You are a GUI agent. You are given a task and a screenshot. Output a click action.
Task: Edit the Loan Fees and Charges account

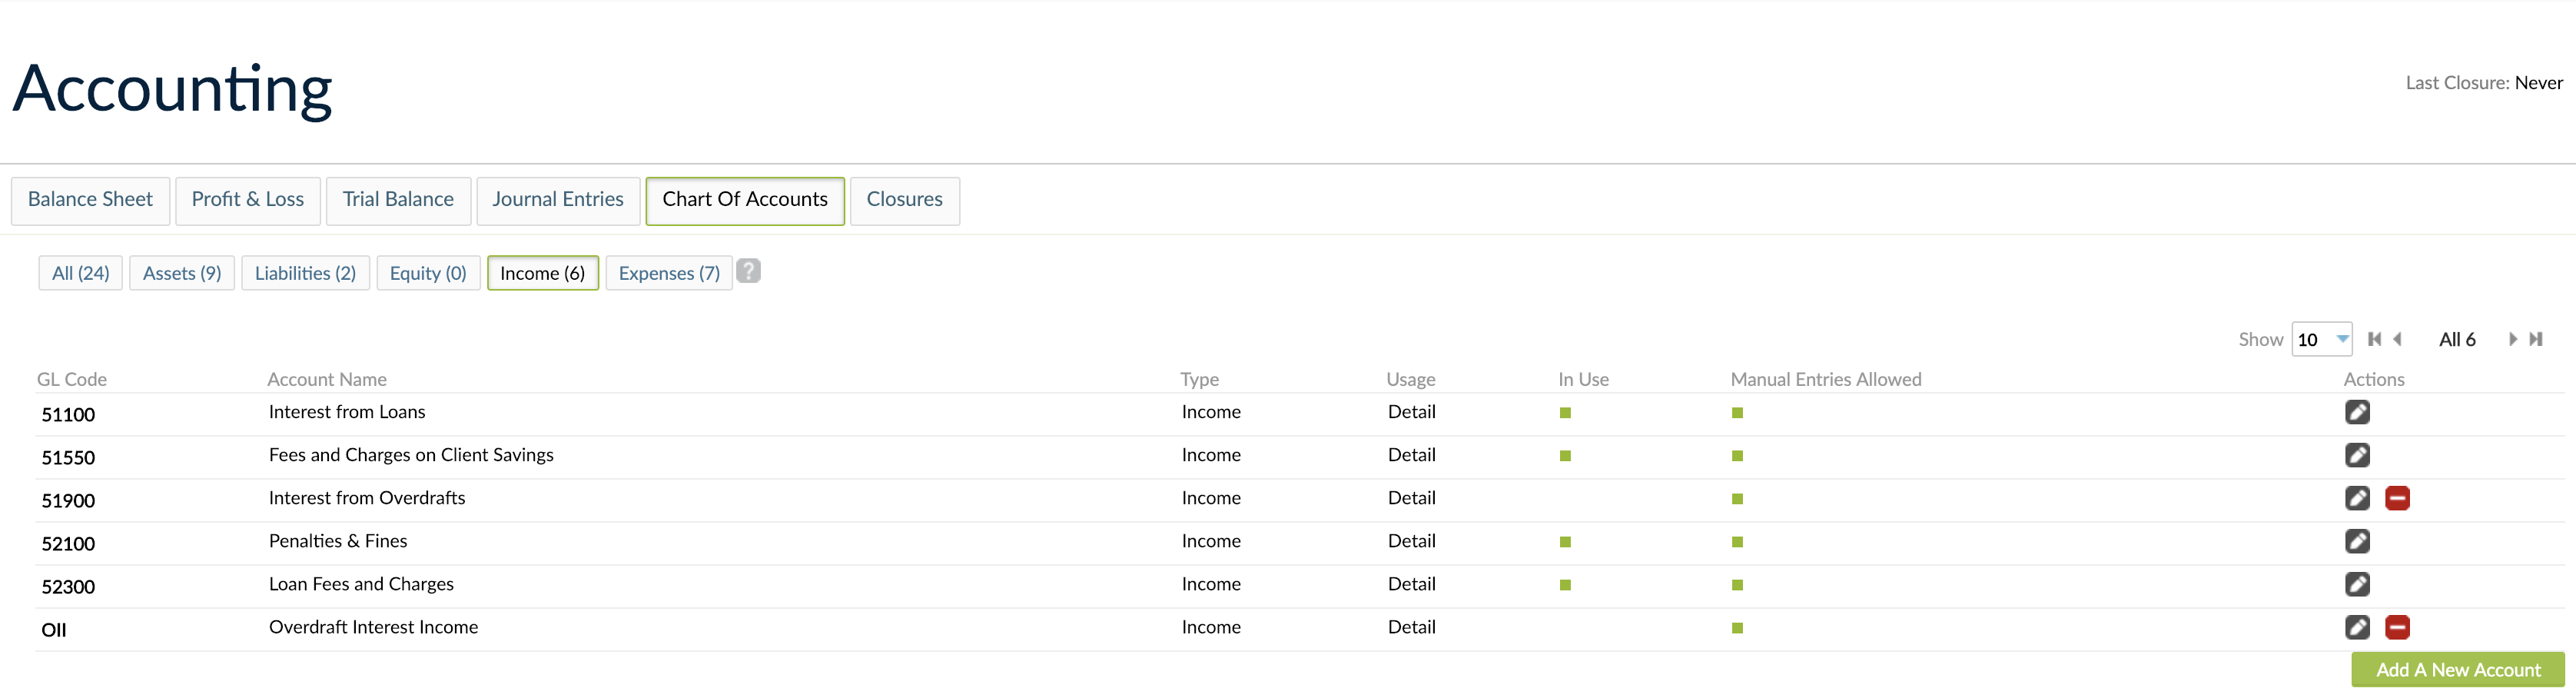pos(2358,584)
